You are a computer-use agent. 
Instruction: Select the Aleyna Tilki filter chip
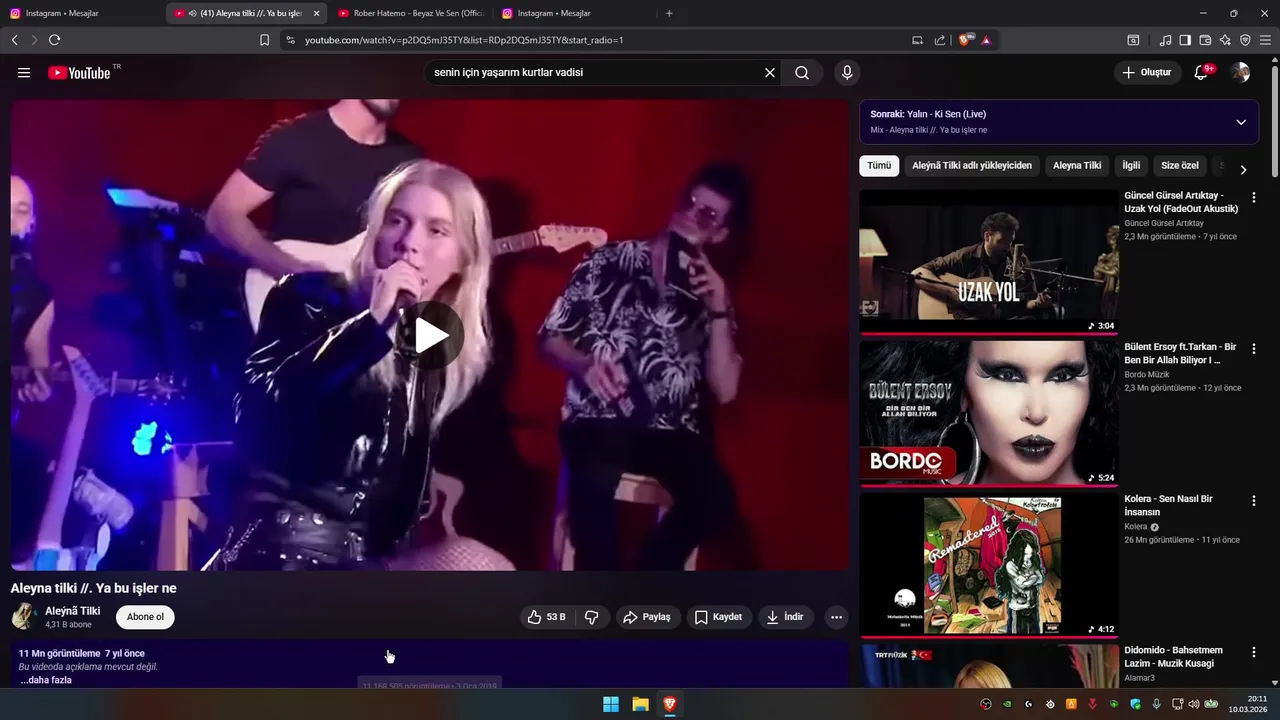pos(1077,166)
